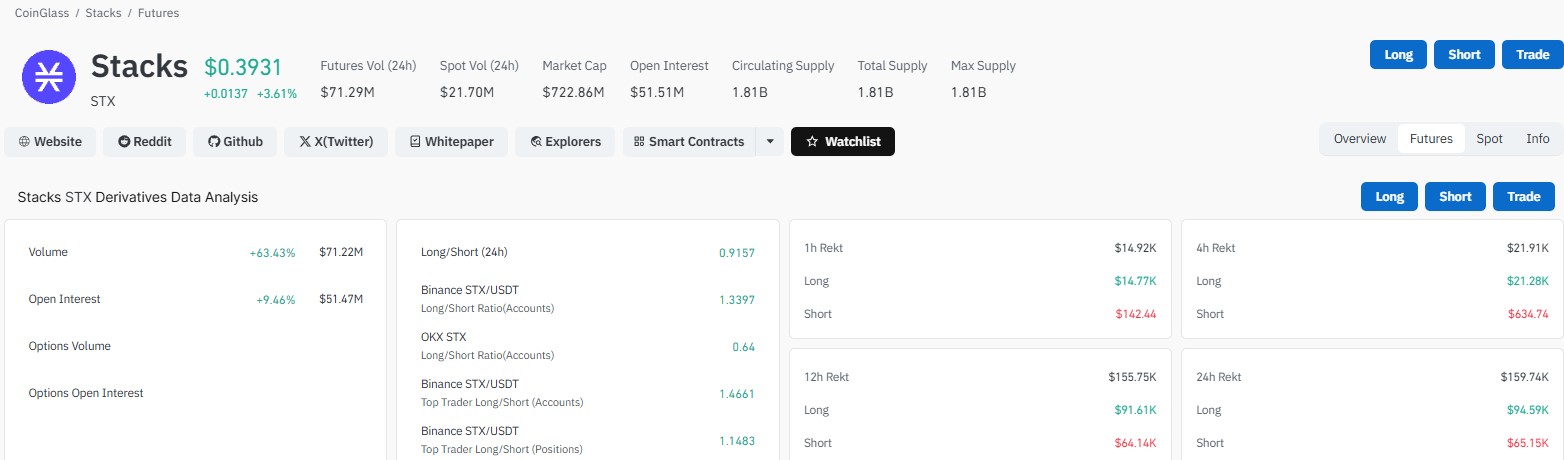Viewport: 1564px width, 460px height.
Task: Click the 12h Rekt $155.75K total
Action: (1132, 377)
